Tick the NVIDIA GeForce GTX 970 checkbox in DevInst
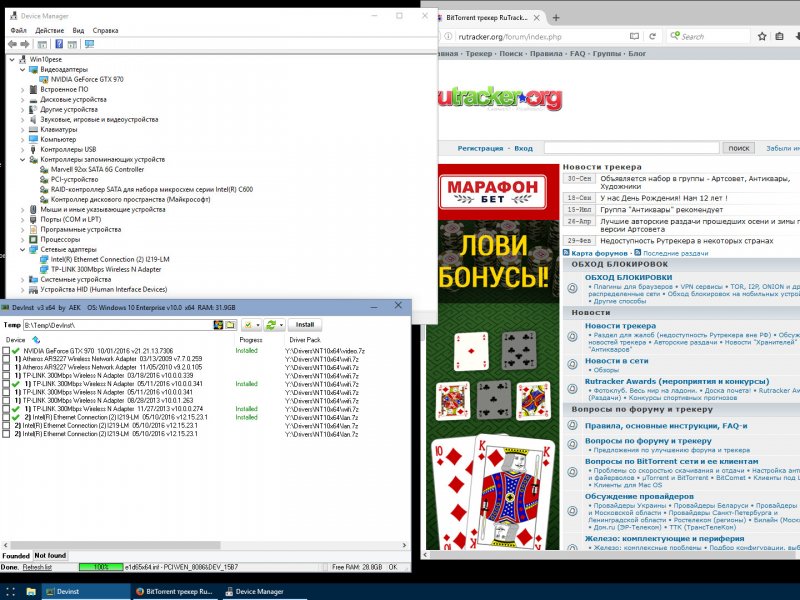The image size is (800, 600). click(6, 351)
